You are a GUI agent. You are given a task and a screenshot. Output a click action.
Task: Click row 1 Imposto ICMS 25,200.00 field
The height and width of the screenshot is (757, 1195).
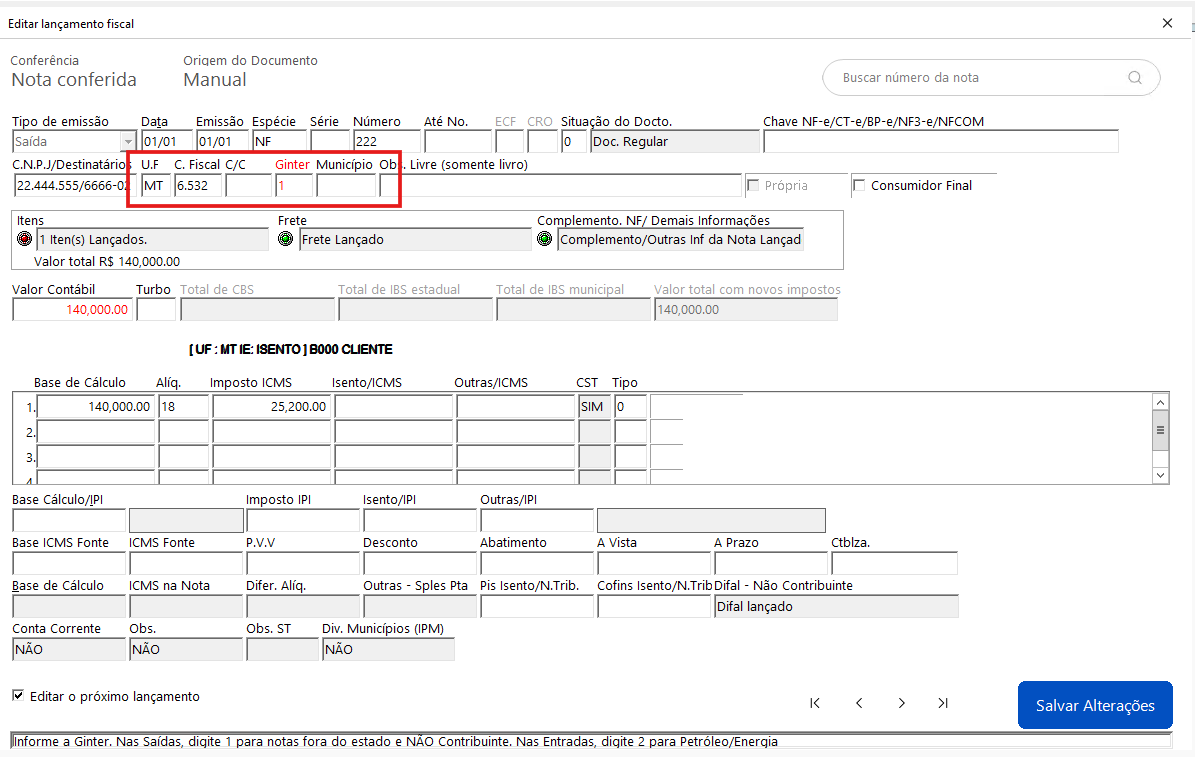pyautogui.click(x=272, y=407)
